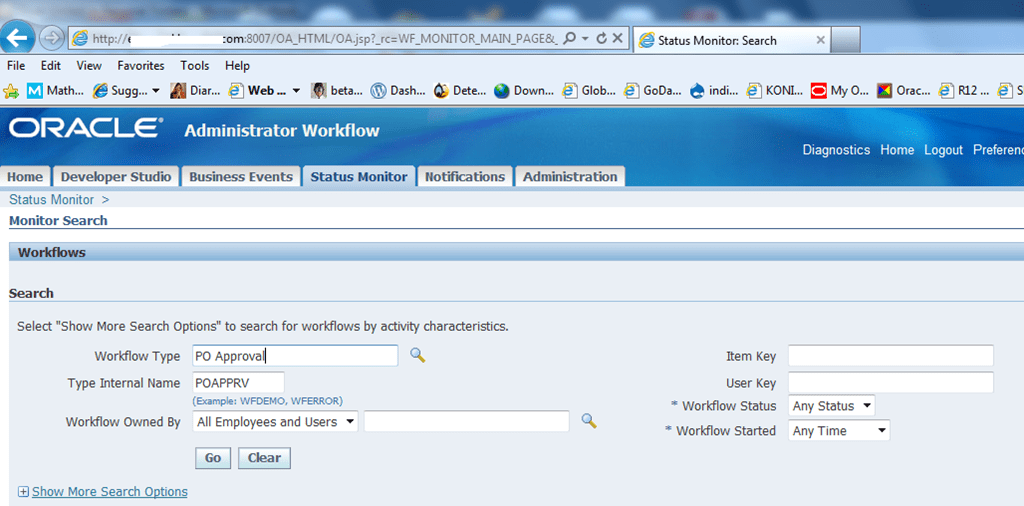Viewport: 1024px width, 506px height.
Task: Open the Orac... bookmark
Action: pos(904,91)
